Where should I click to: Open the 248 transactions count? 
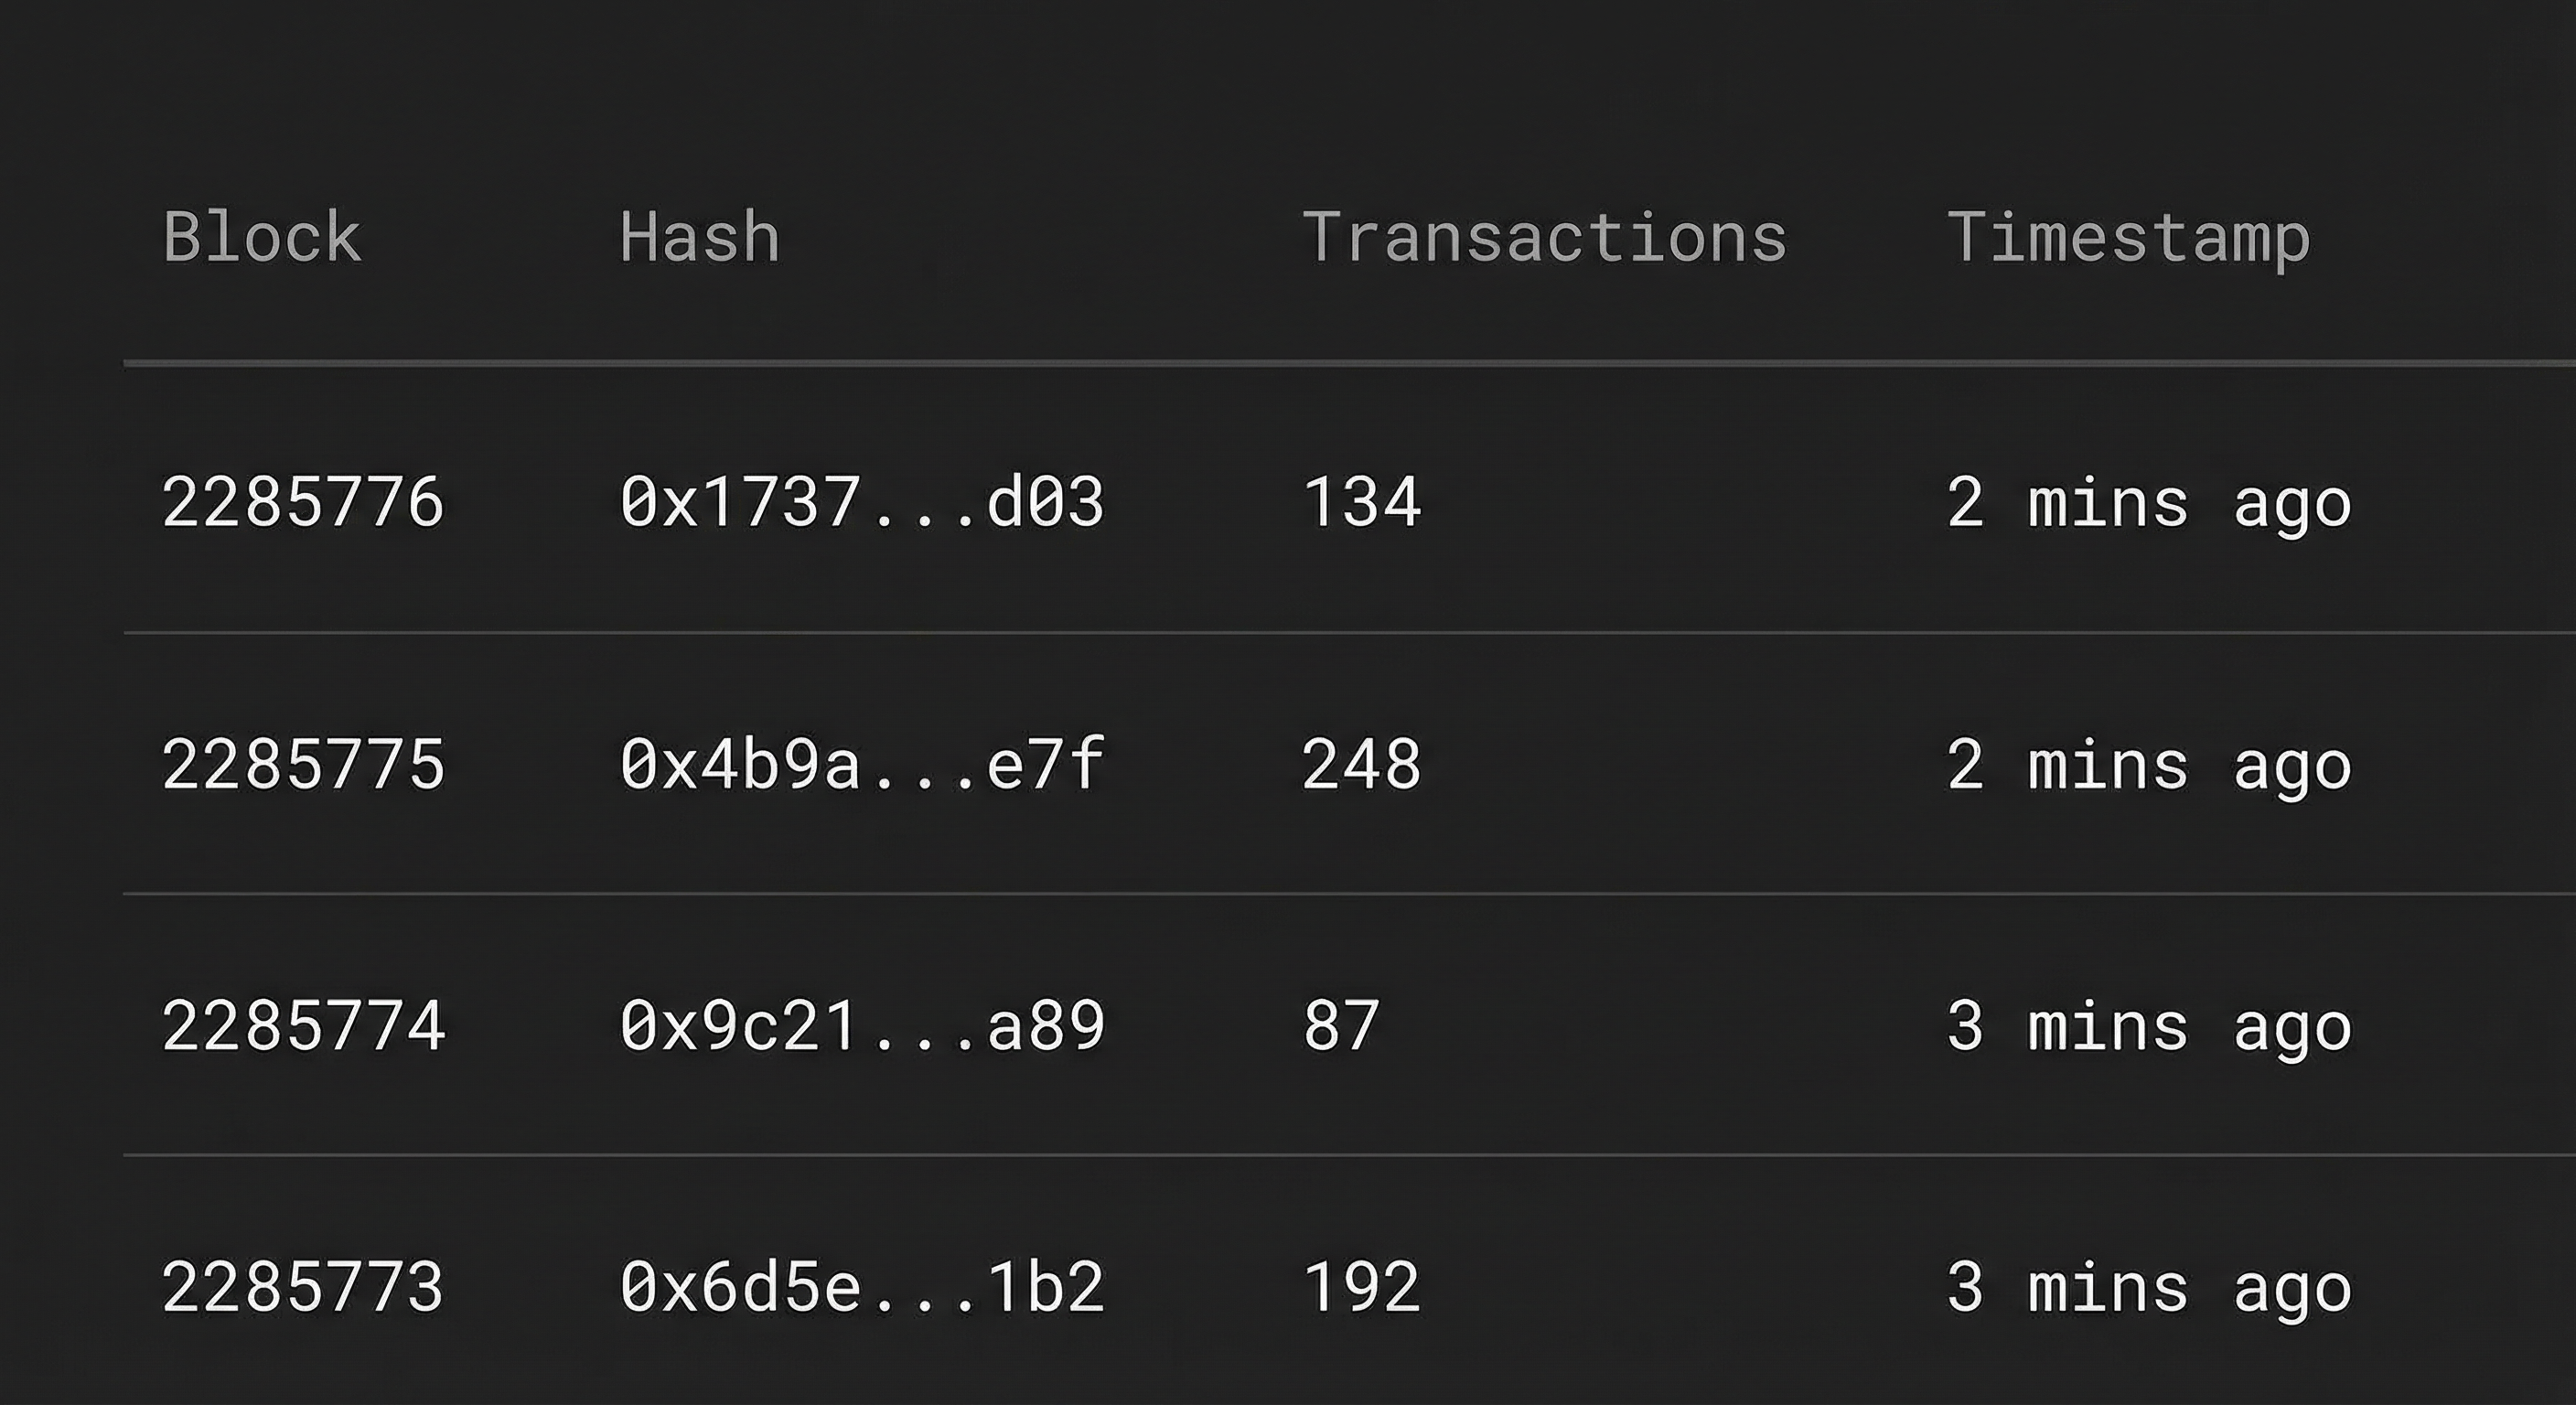coord(1361,765)
